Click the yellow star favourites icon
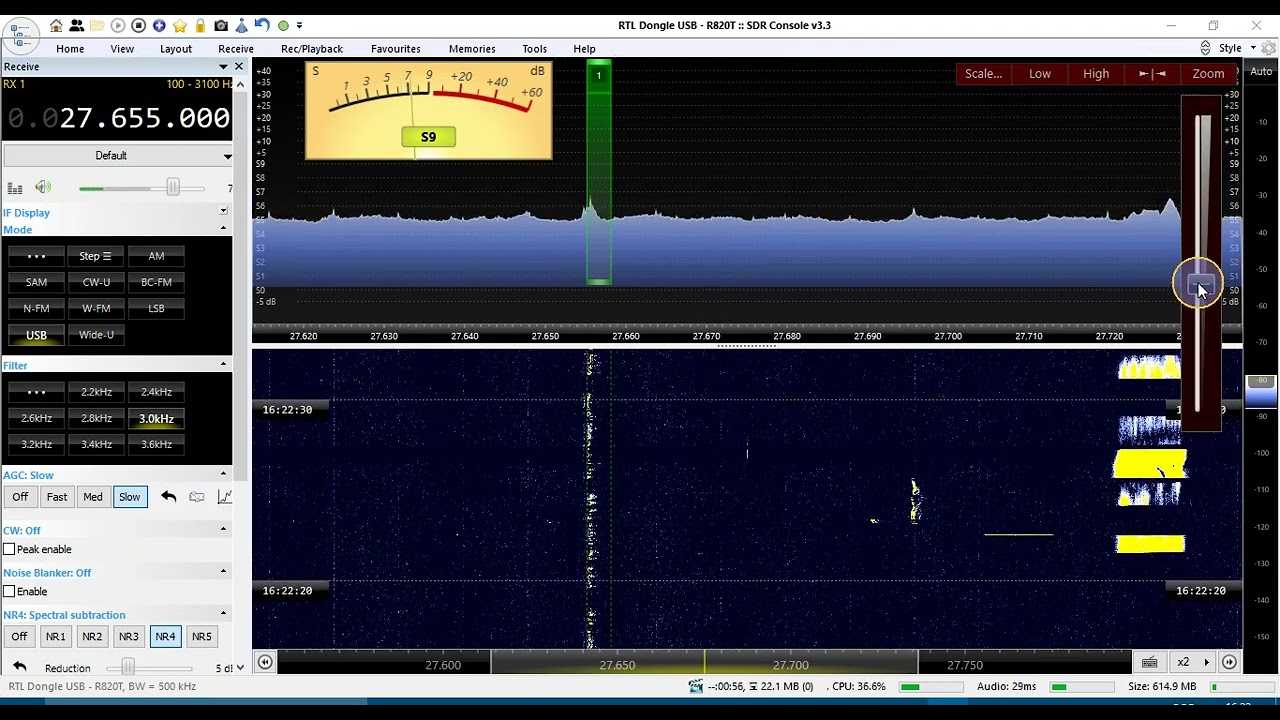Screen dimensions: 1280x720 coord(179,25)
